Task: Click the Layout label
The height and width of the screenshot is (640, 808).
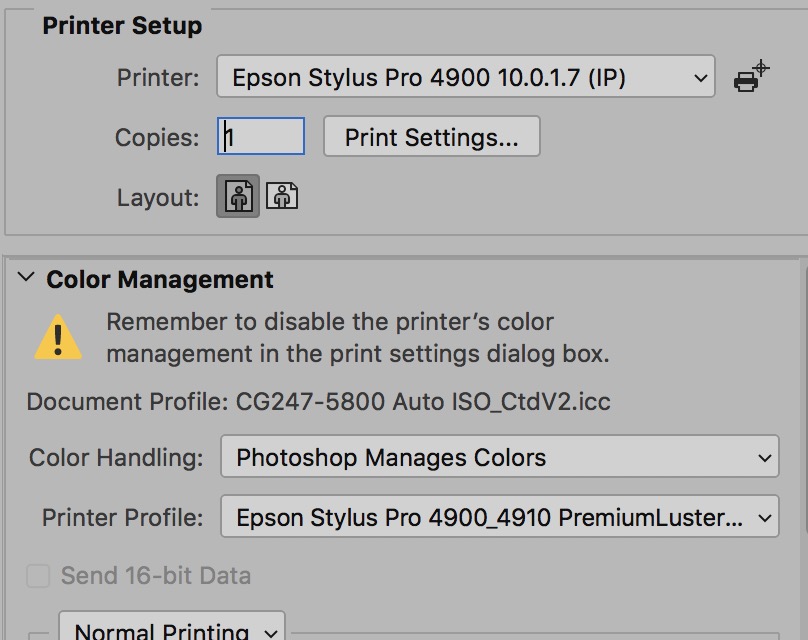Action: [x=158, y=197]
